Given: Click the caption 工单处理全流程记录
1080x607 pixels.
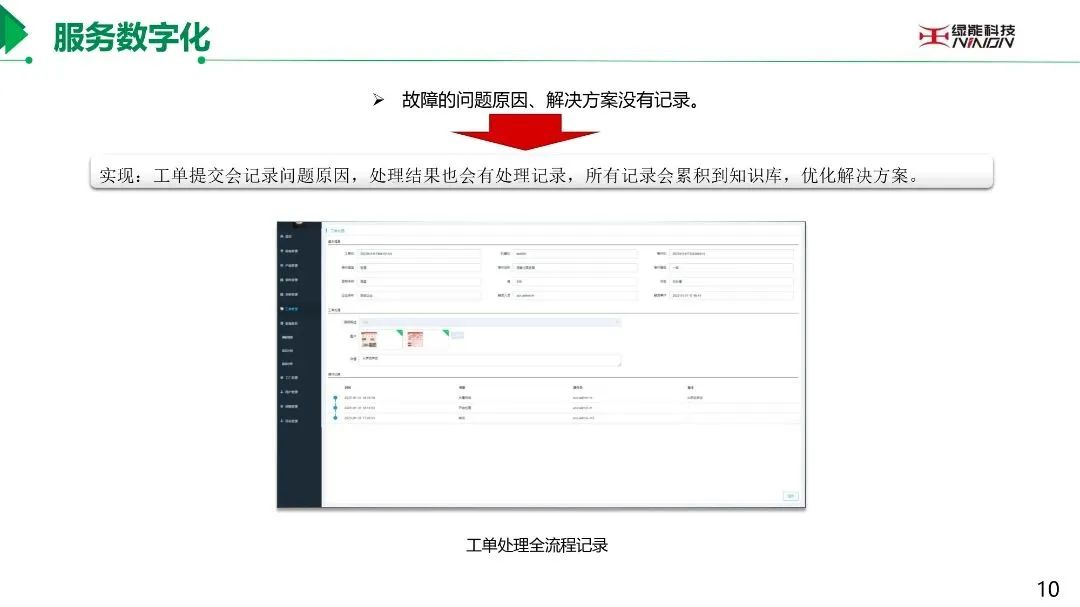Looking at the screenshot, I should click(537, 545).
